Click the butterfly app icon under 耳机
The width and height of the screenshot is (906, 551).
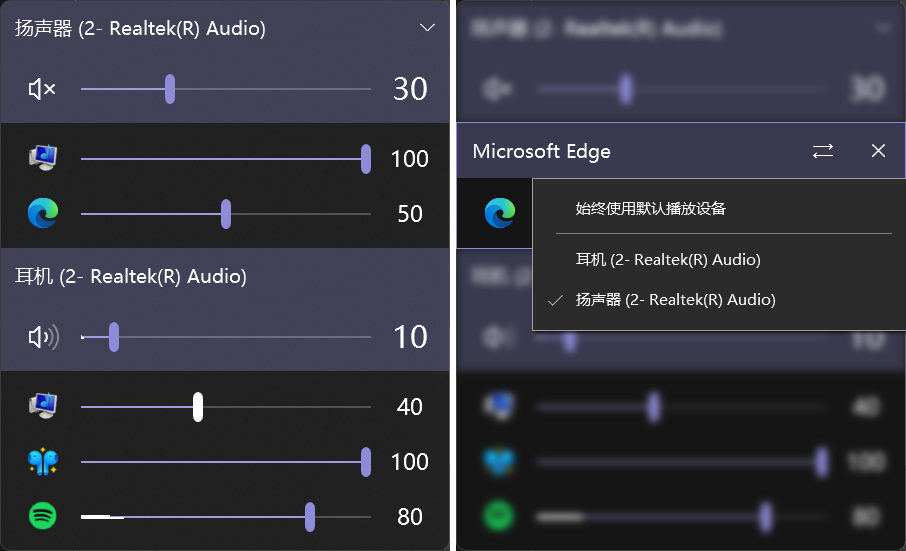(42, 461)
